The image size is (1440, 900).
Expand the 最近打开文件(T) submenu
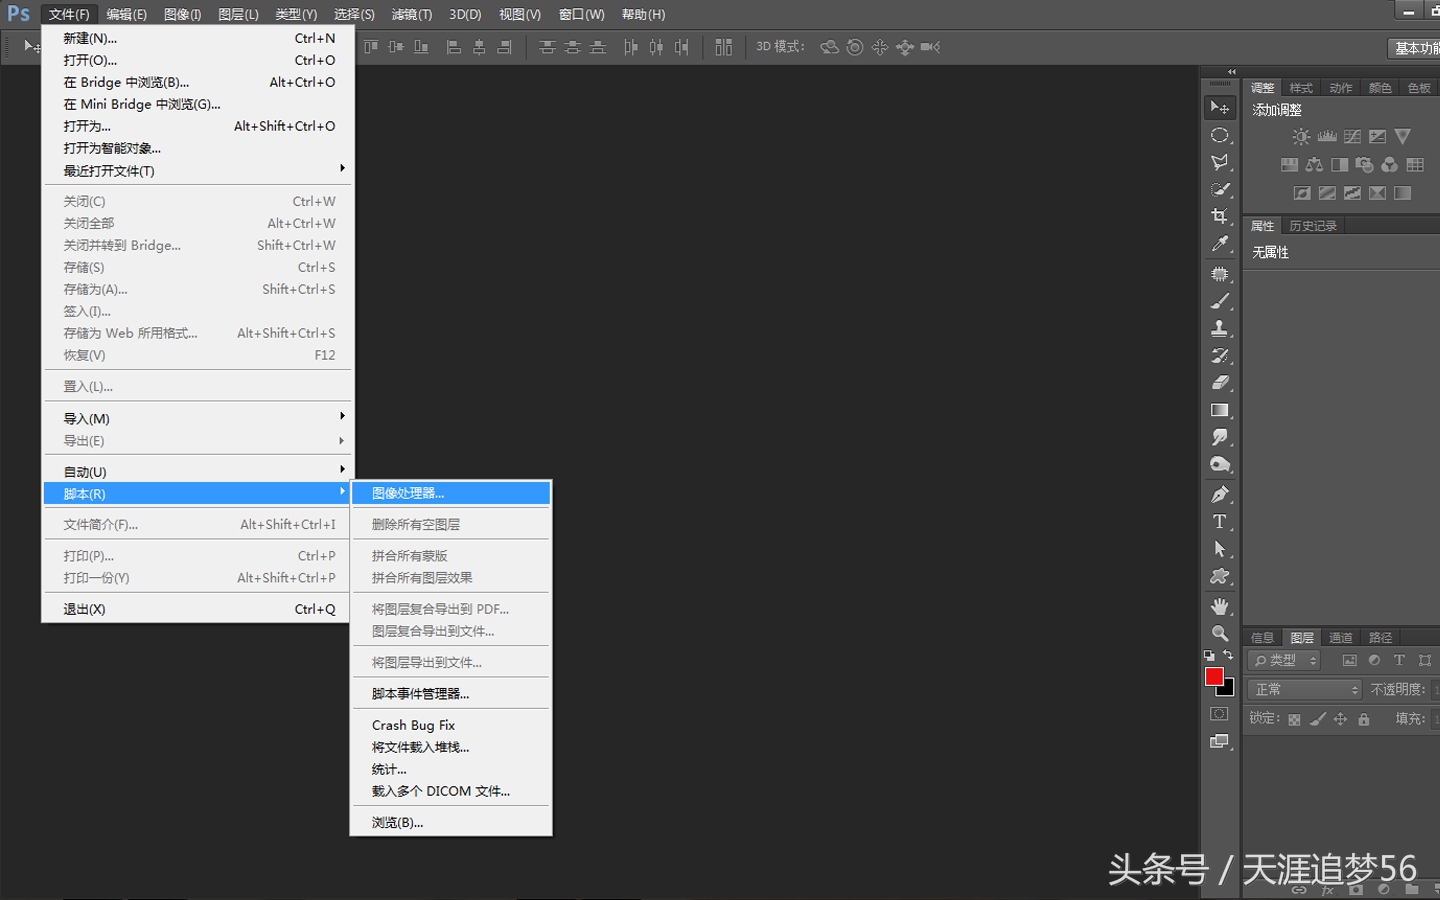coord(196,170)
